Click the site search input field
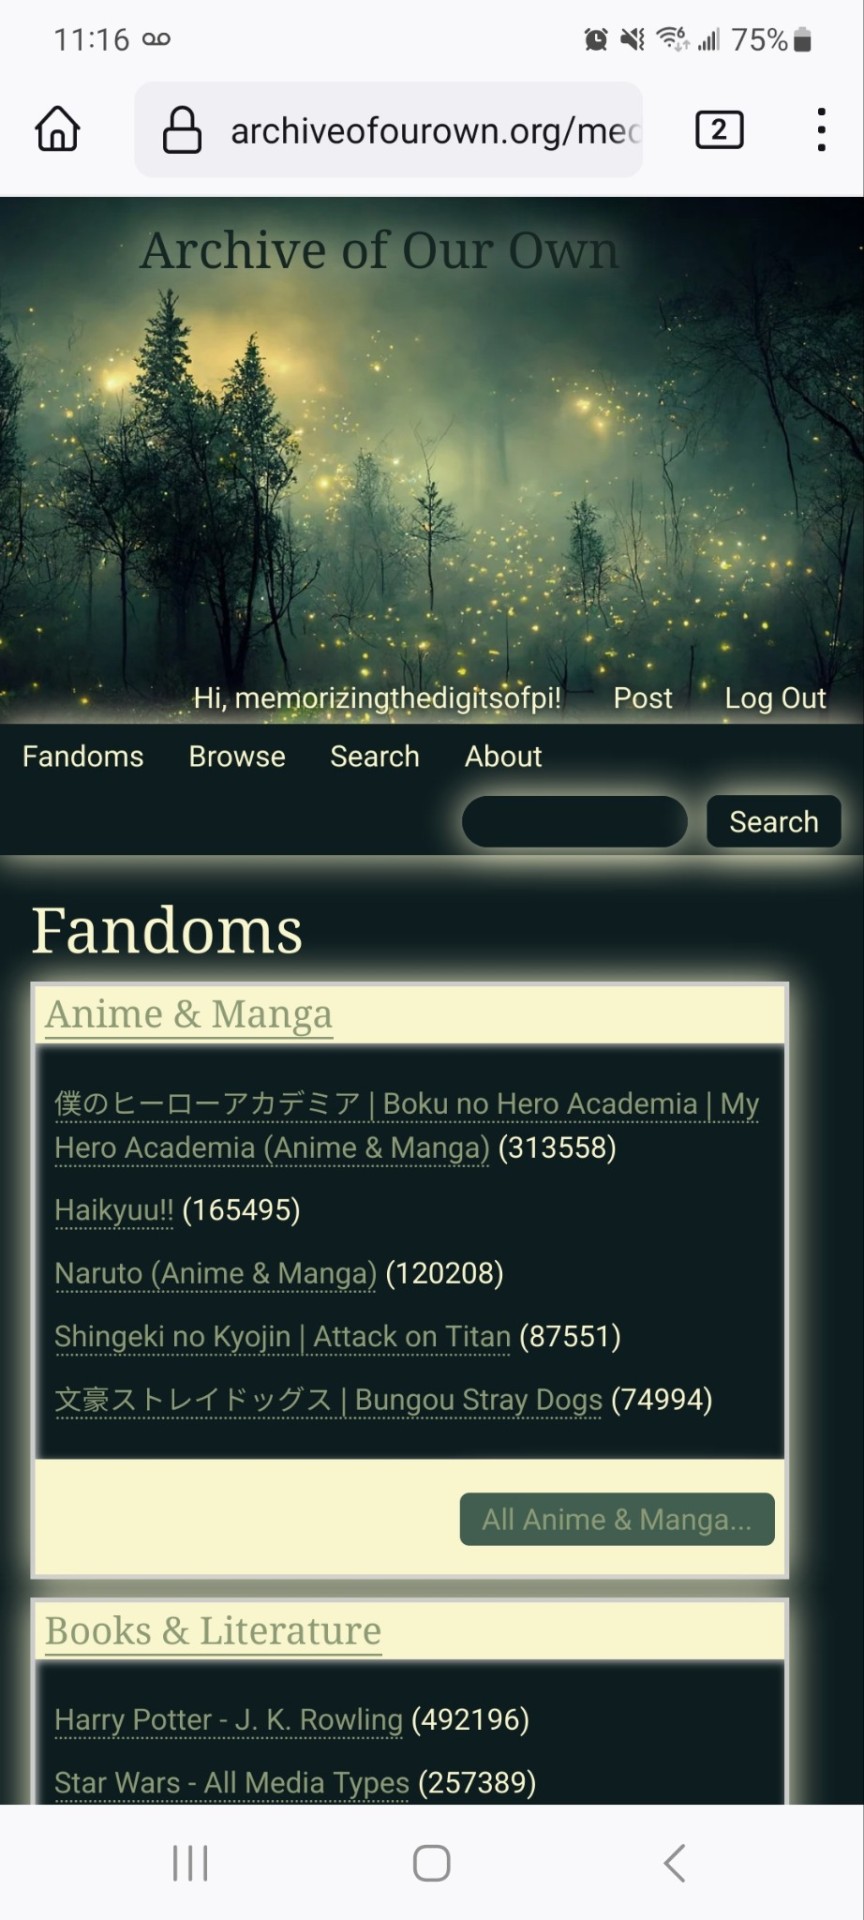 (x=574, y=822)
